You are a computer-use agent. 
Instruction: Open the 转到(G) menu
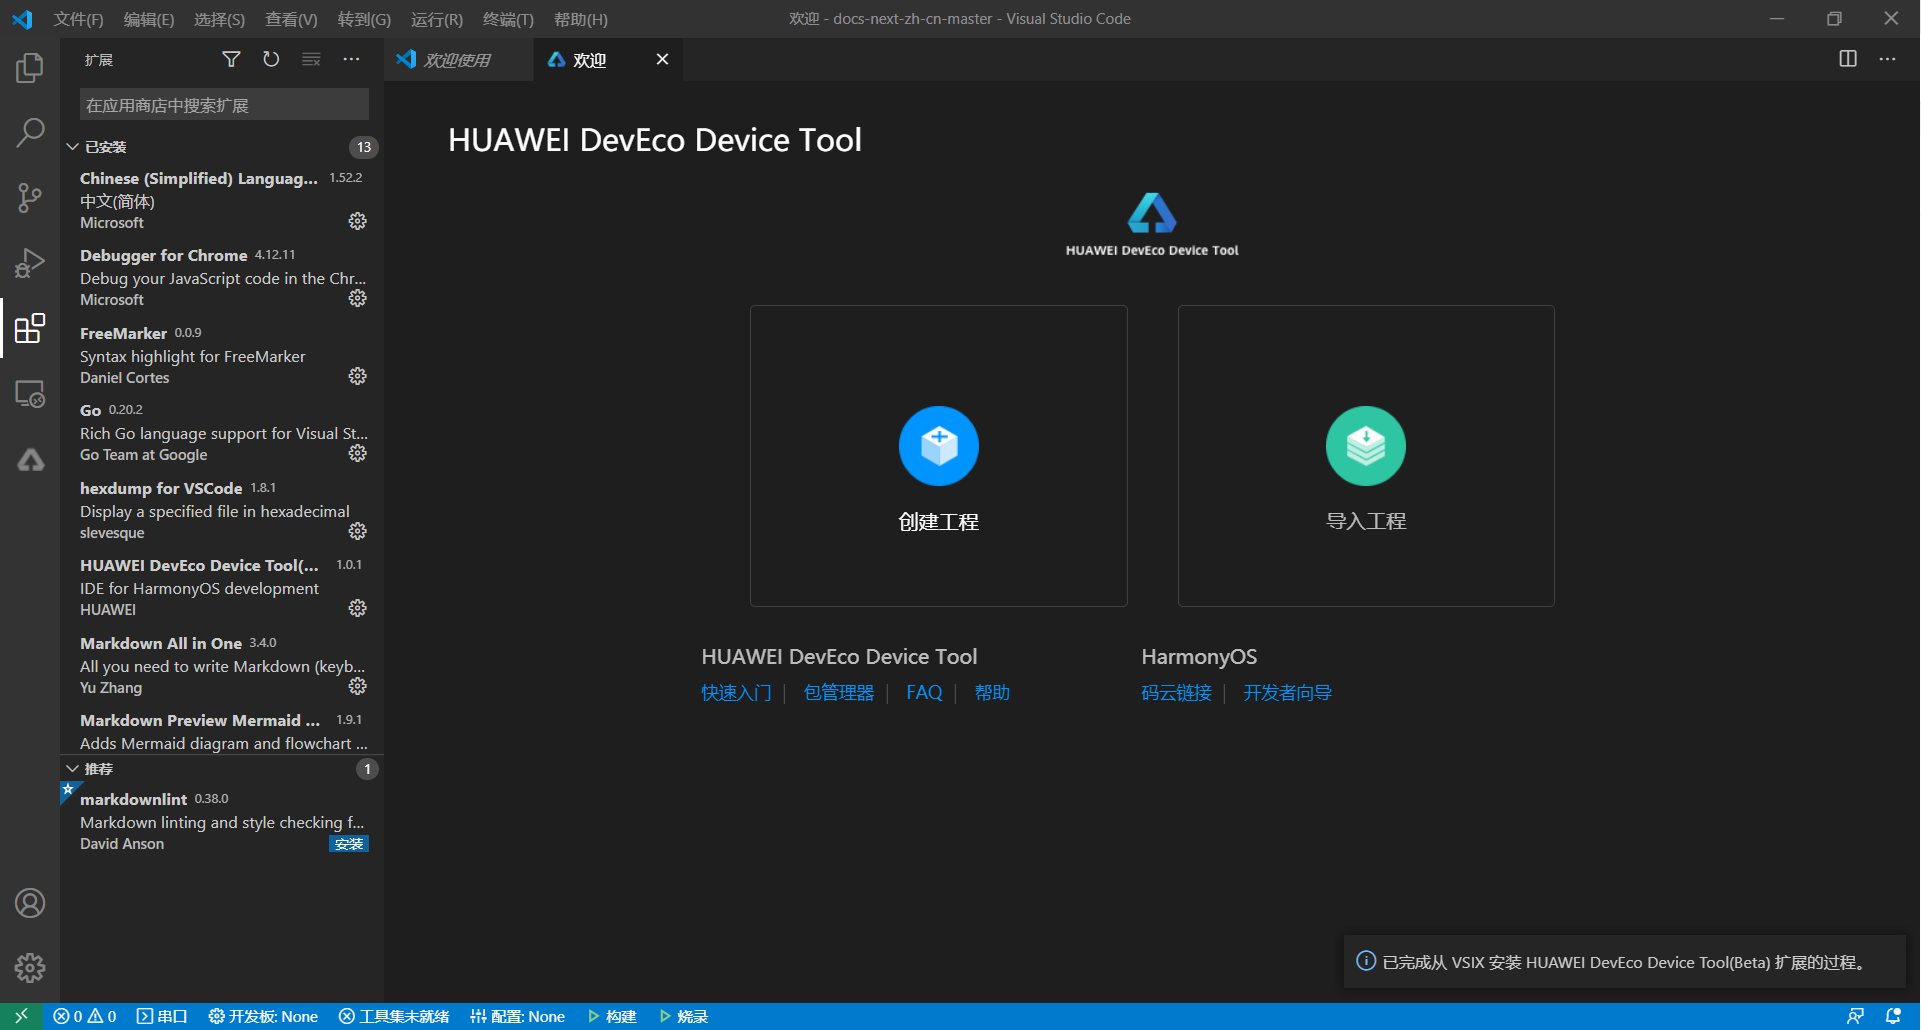(364, 19)
